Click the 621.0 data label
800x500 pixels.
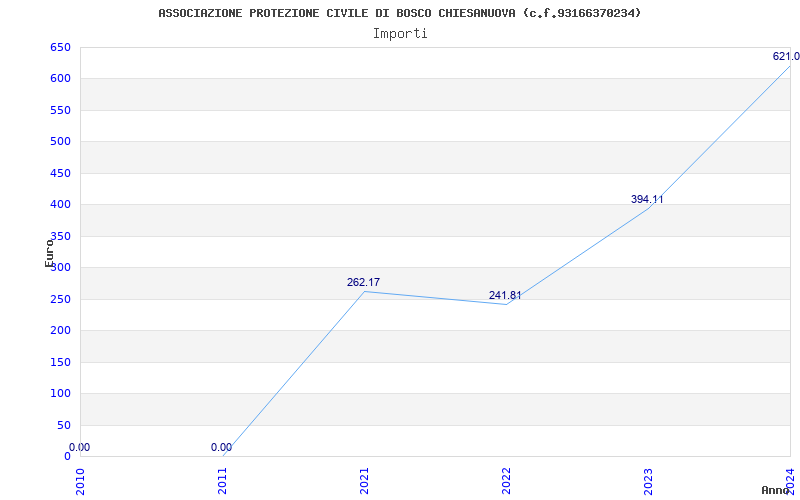[x=786, y=57]
